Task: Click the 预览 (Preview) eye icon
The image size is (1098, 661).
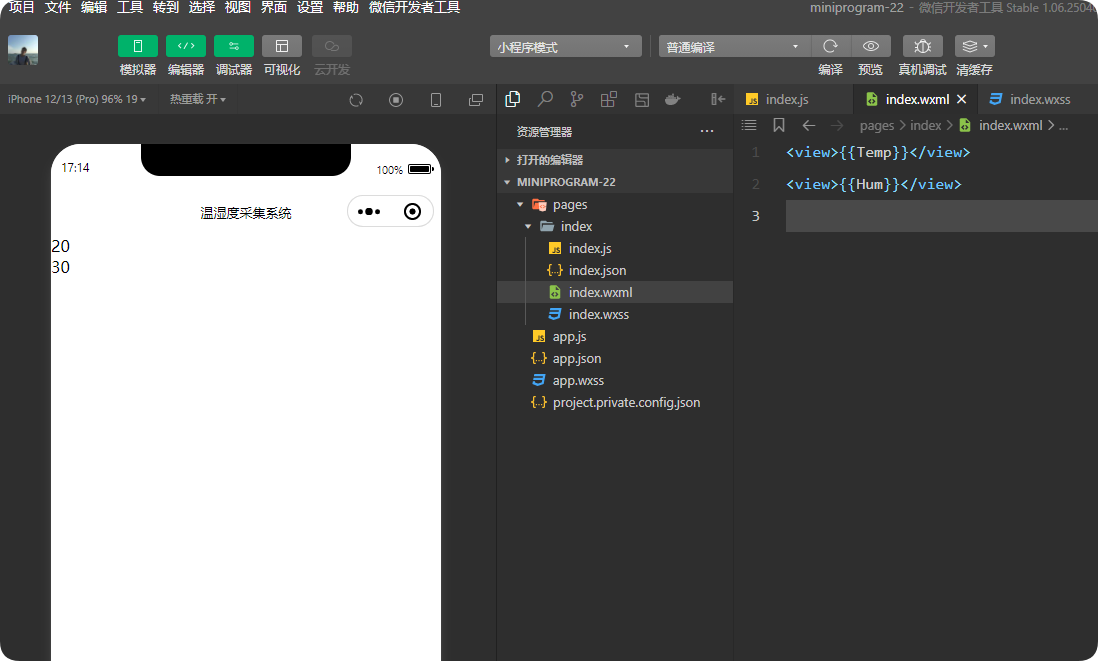Action: [x=870, y=46]
